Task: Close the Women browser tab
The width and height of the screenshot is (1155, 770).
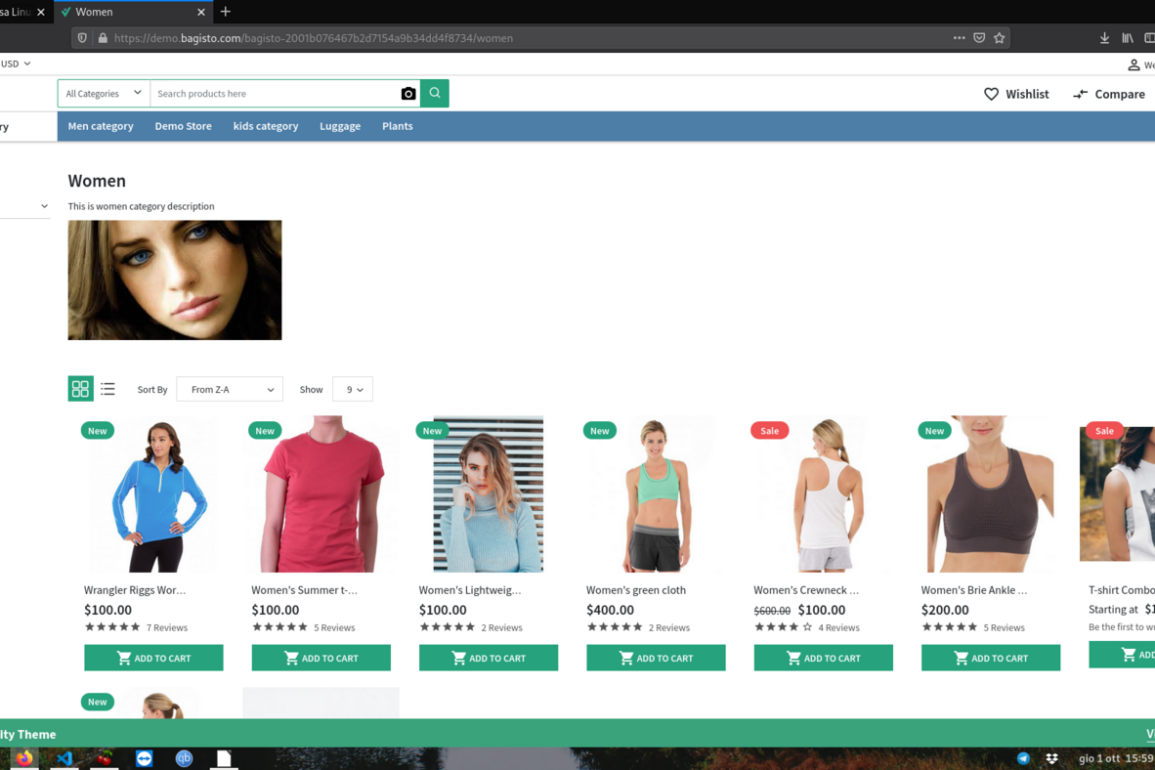Action: (x=201, y=13)
